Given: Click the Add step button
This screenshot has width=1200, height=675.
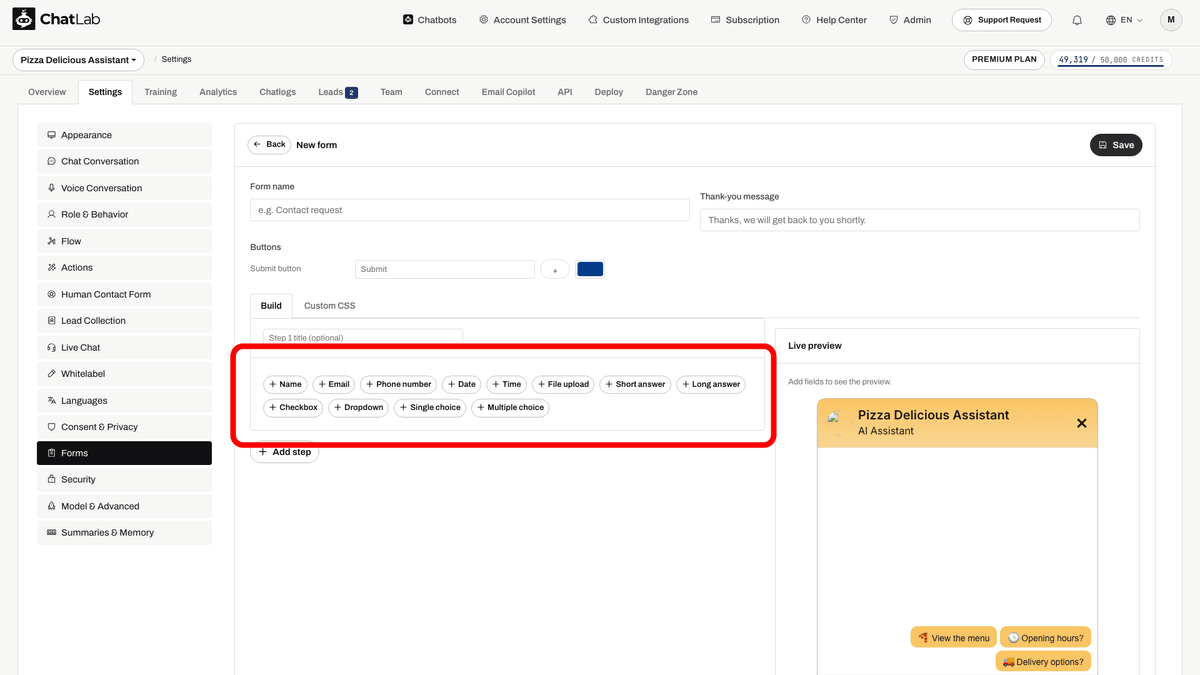Looking at the screenshot, I should (x=285, y=452).
